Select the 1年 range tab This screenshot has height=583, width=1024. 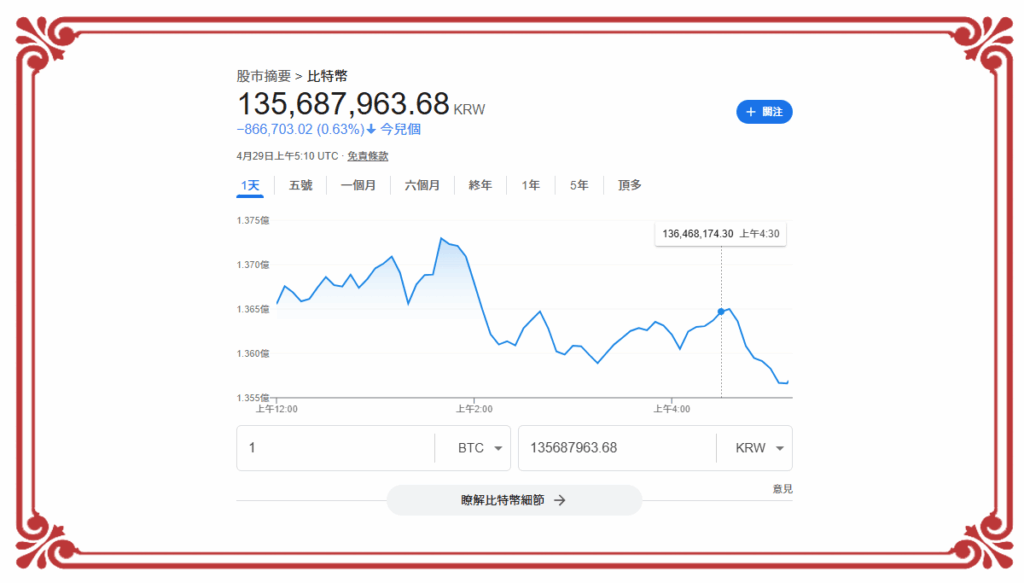coord(530,185)
